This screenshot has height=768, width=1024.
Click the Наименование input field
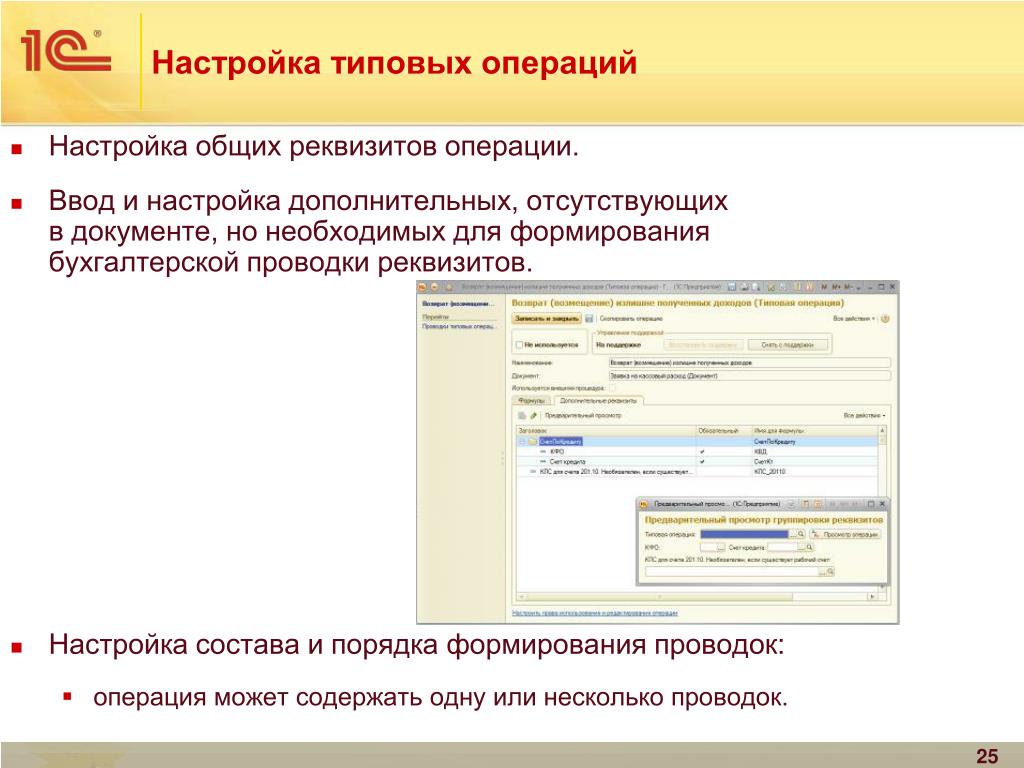coord(750,363)
